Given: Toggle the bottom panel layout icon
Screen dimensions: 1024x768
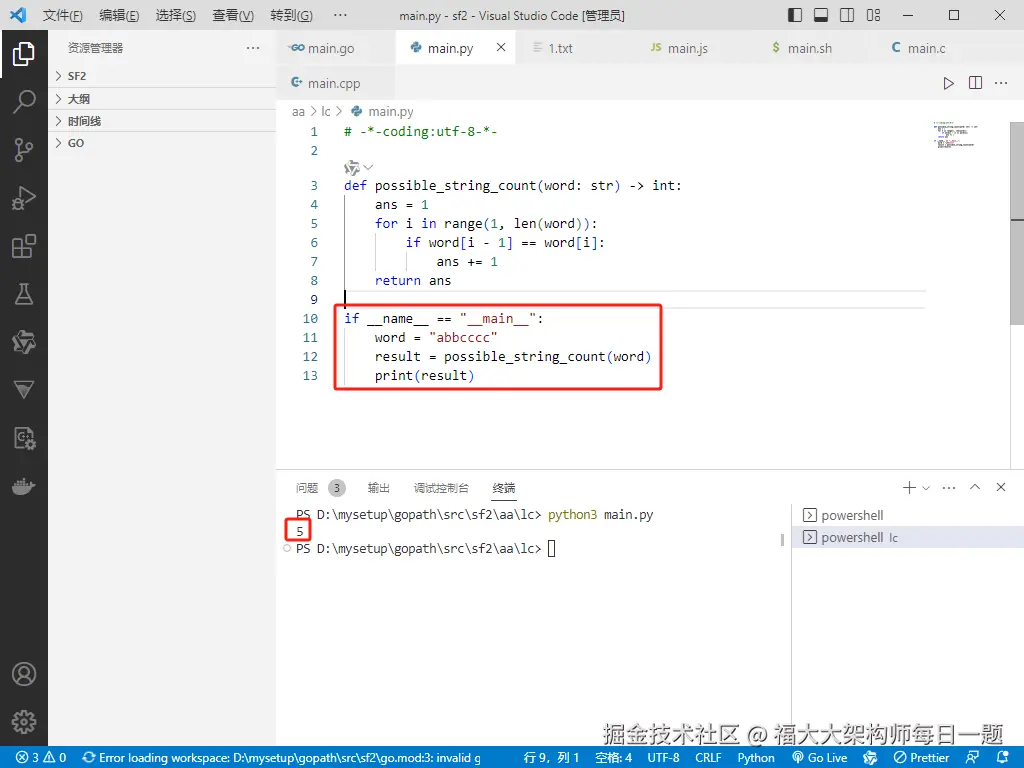Looking at the screenshot, I should tap(821, 15).
